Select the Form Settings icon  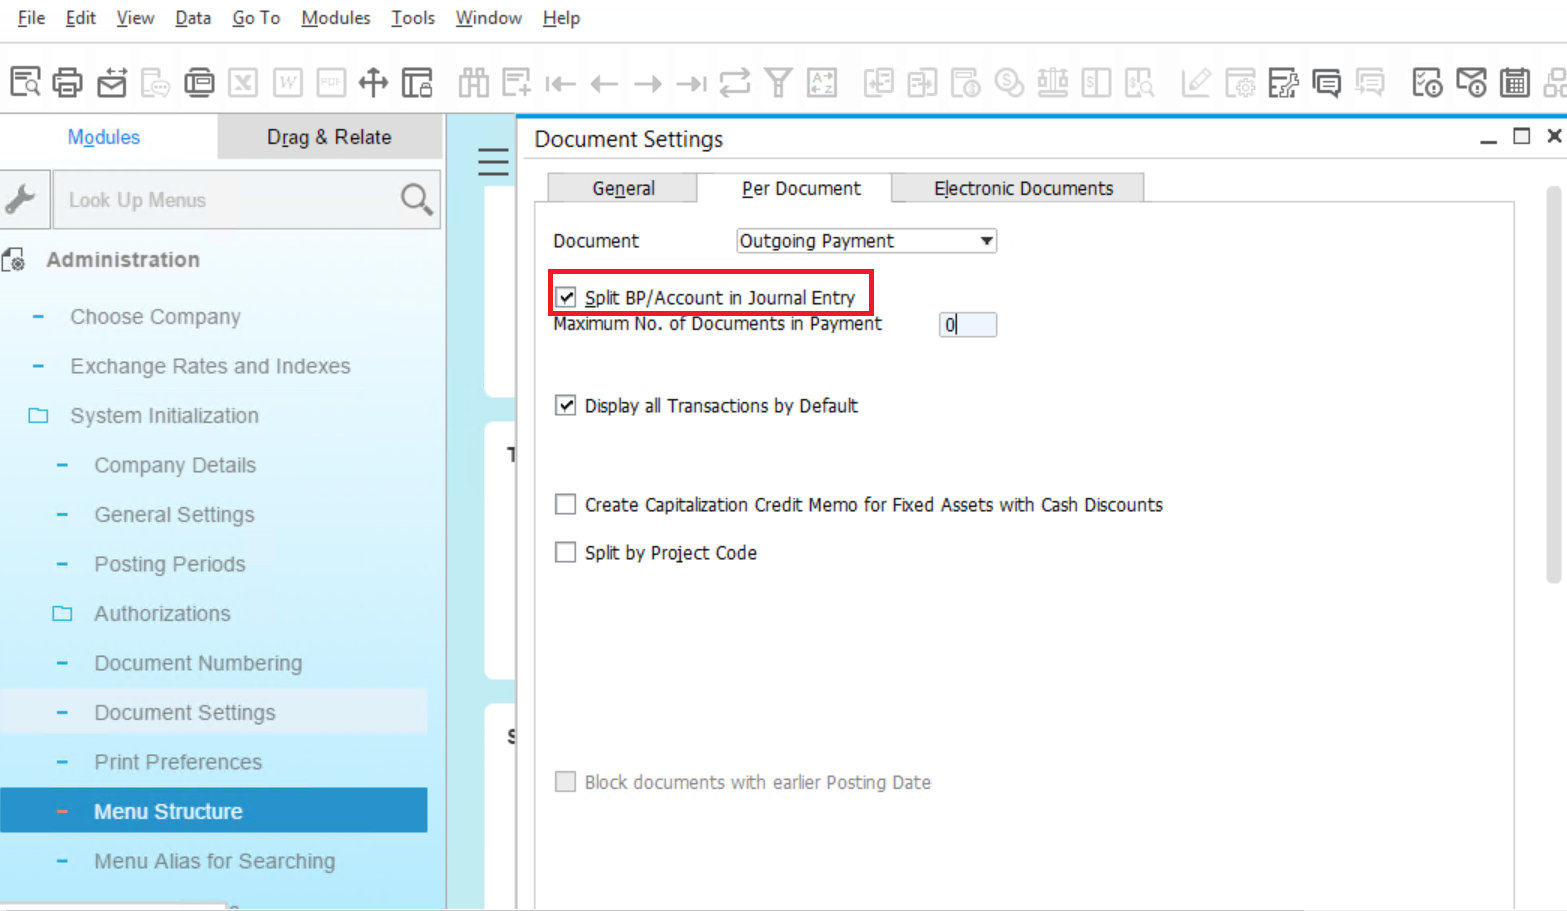point(1240,82)
